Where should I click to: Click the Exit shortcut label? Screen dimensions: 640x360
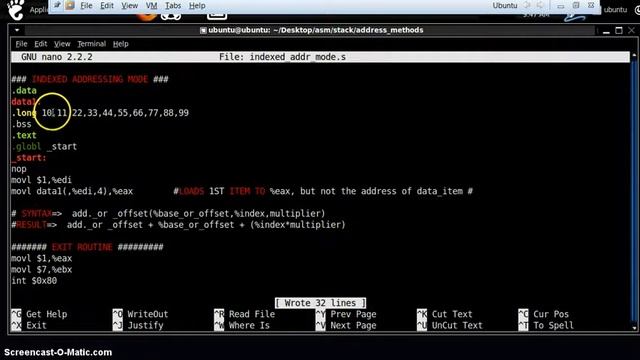tap(36, 326)
